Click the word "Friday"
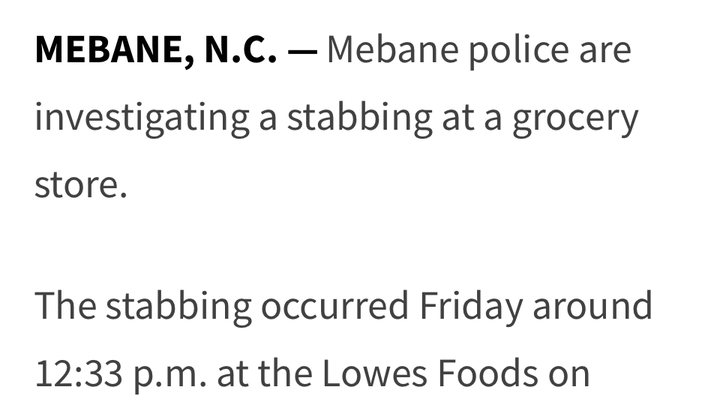 point(471,308)
